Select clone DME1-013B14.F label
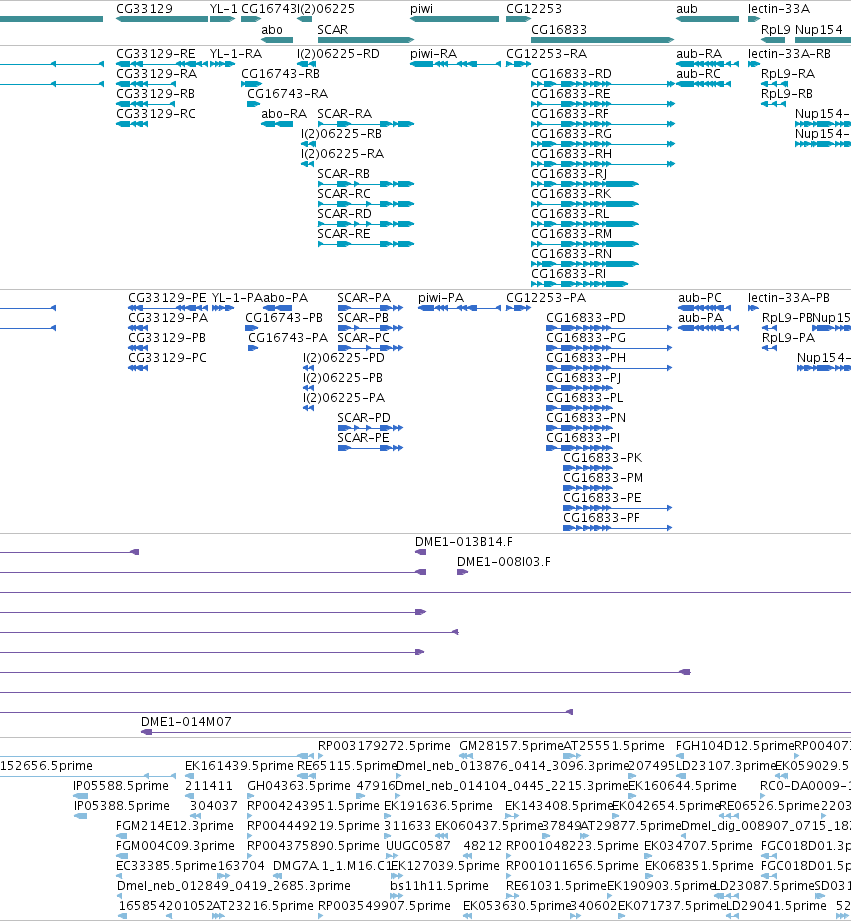 click(x=463, y=542)
